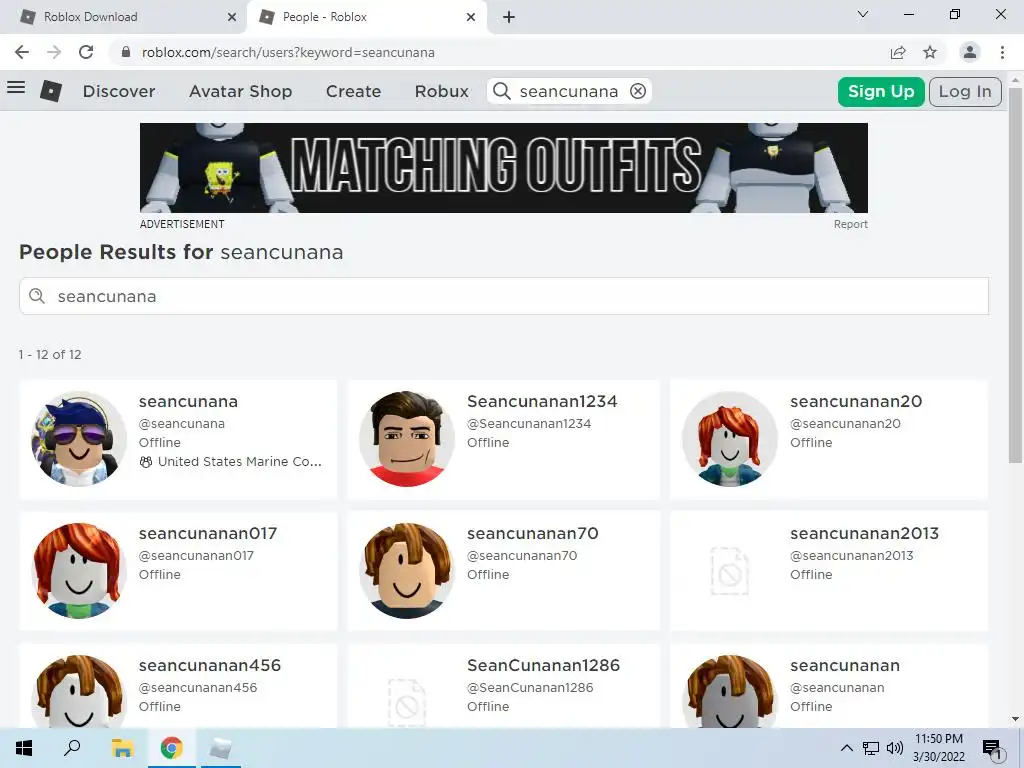Open the Matching Outfits ad banner
Screen dimensions: 1024x768
point(504,168)
